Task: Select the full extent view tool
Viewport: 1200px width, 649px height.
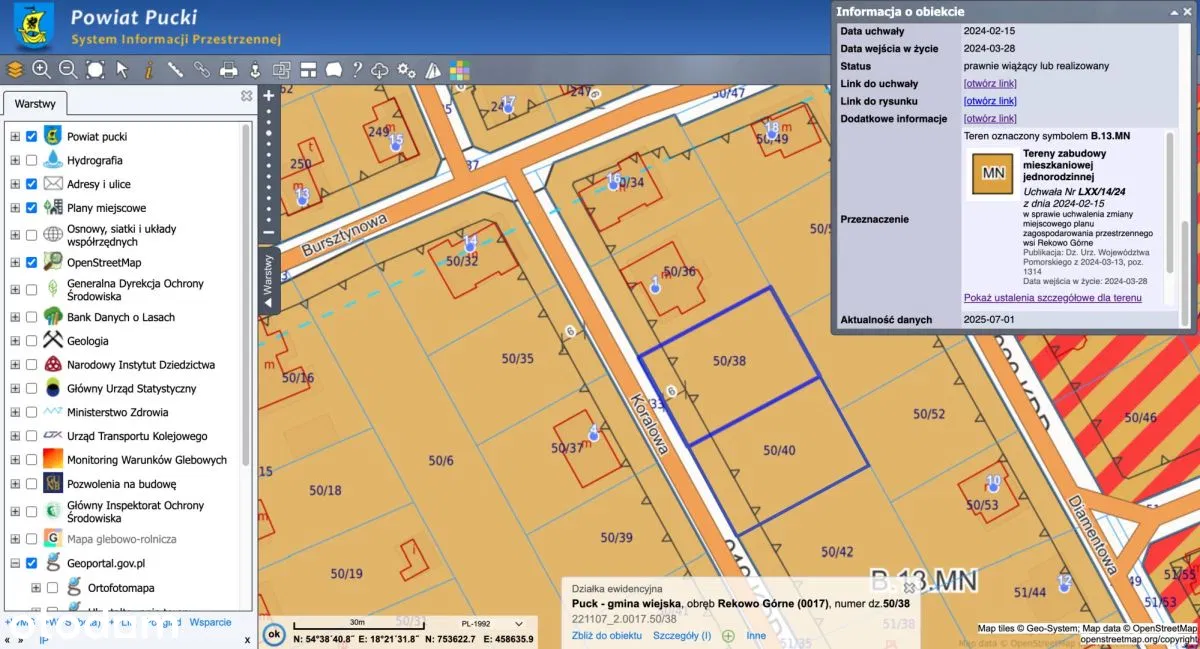Action: point(95,70)
